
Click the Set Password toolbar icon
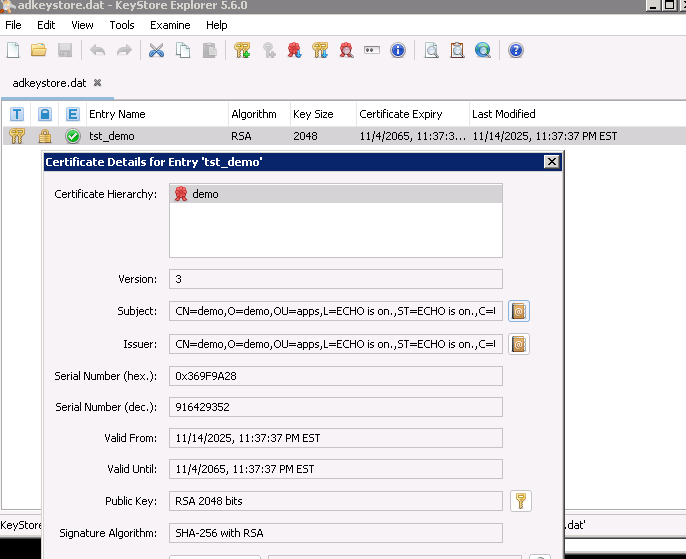point(372,50)
